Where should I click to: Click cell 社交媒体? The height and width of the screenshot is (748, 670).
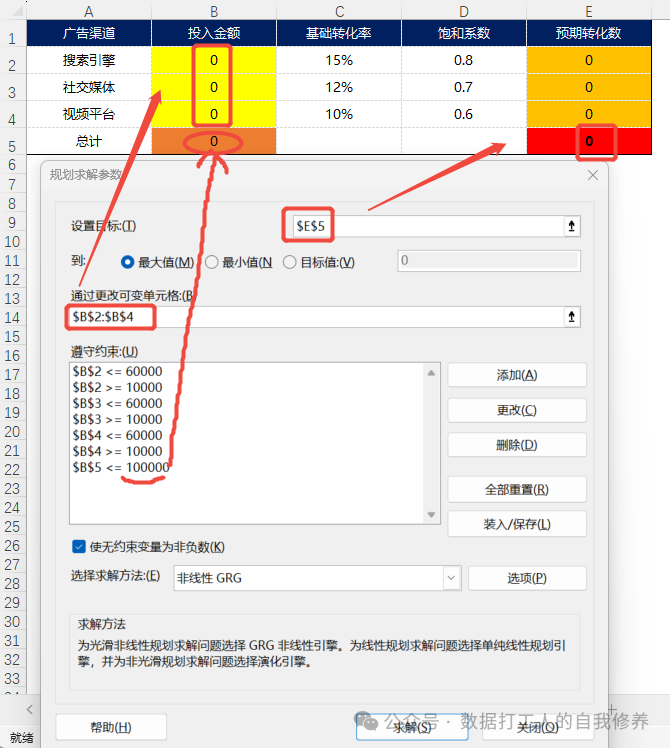pos(89,87)
